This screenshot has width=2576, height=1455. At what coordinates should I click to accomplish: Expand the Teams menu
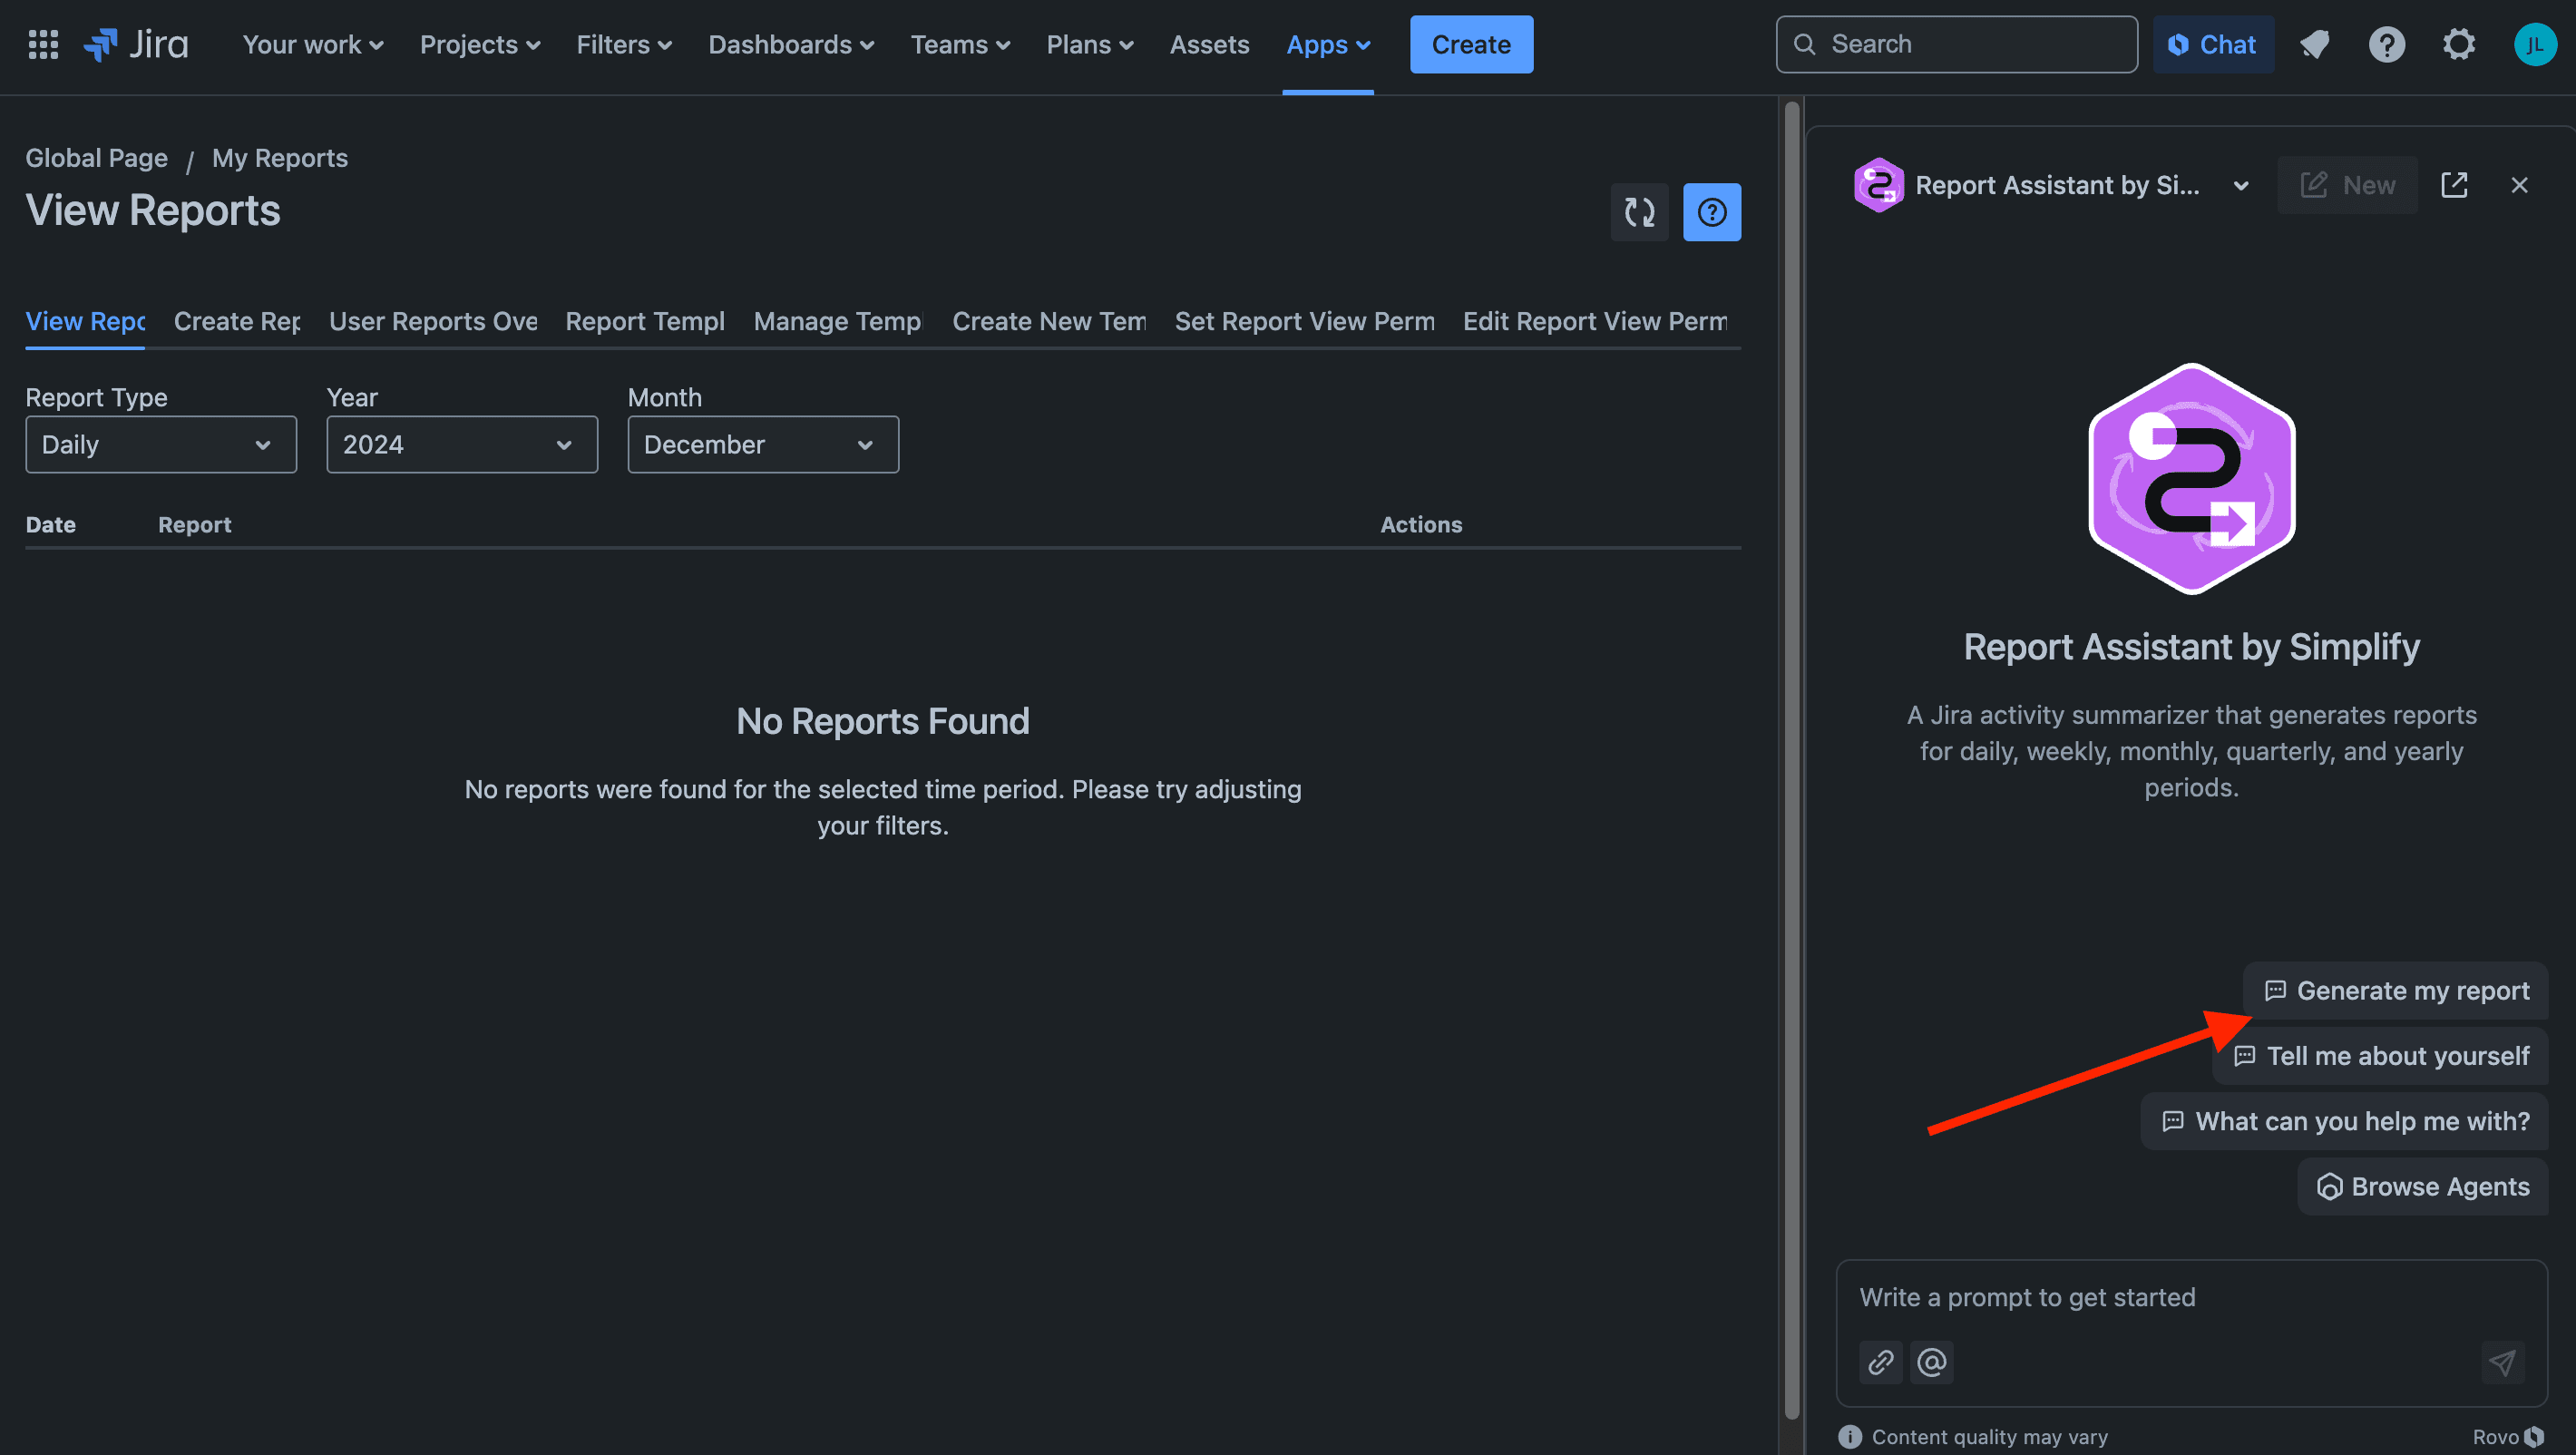point(960,44)
